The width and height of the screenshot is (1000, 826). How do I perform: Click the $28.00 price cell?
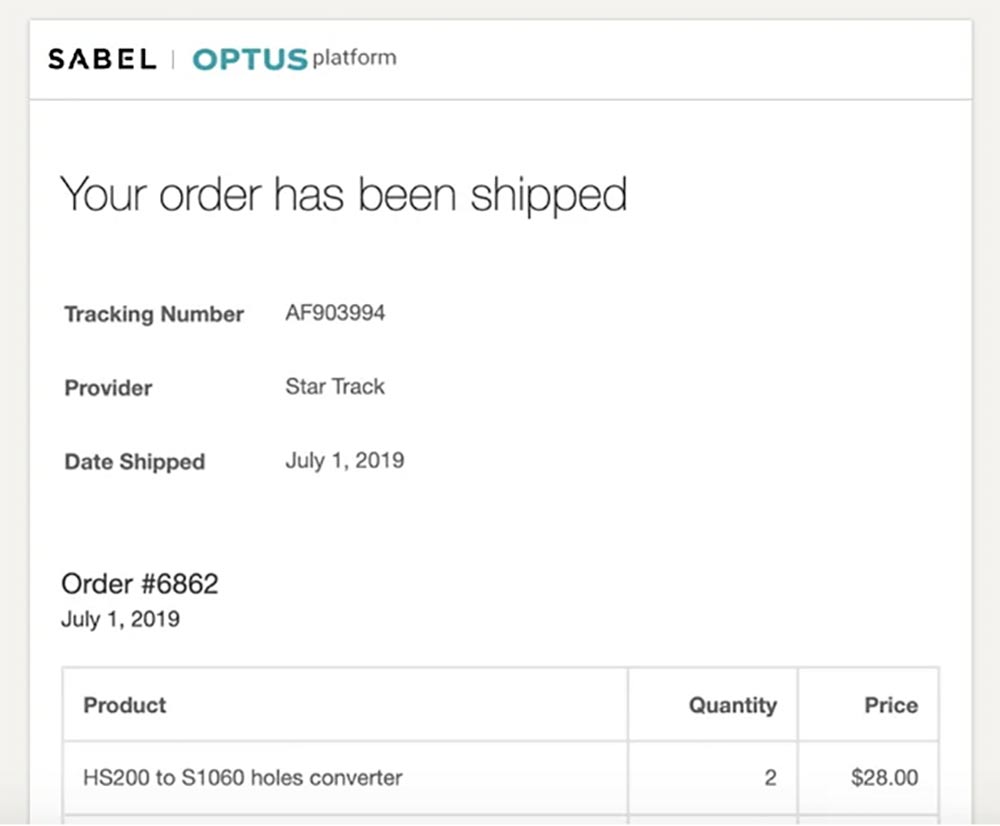coord(884,777)
